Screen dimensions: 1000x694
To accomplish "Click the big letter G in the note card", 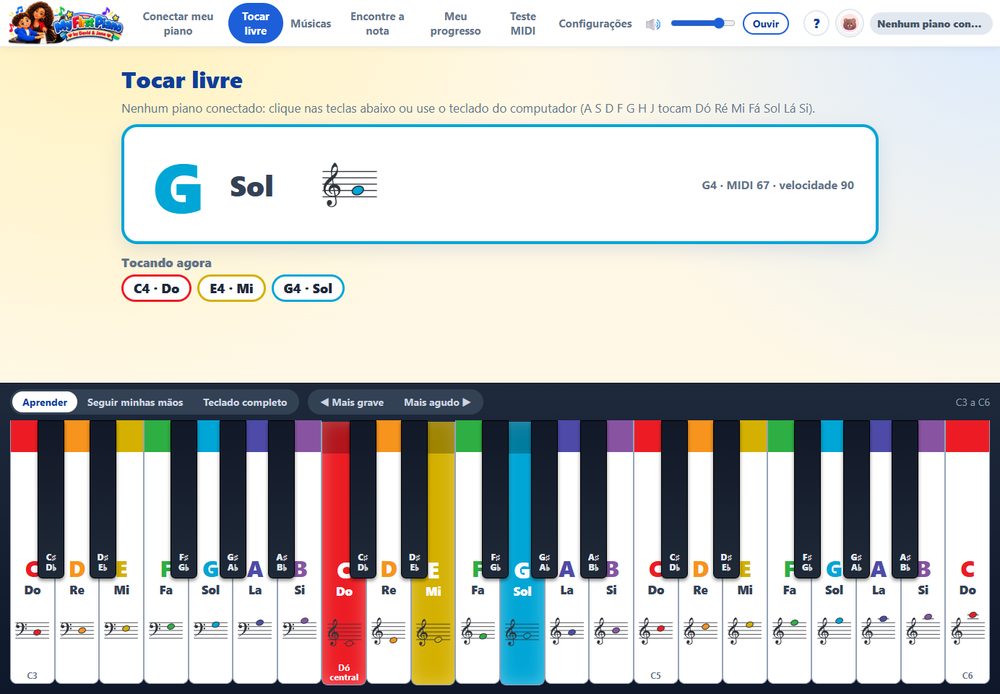I will [x=178, y=188].
